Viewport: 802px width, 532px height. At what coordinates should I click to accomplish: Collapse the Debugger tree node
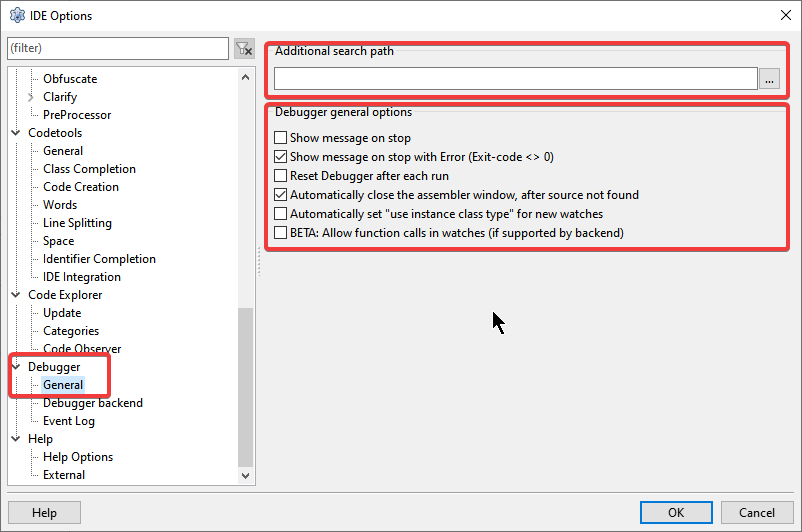pos(16,367)
